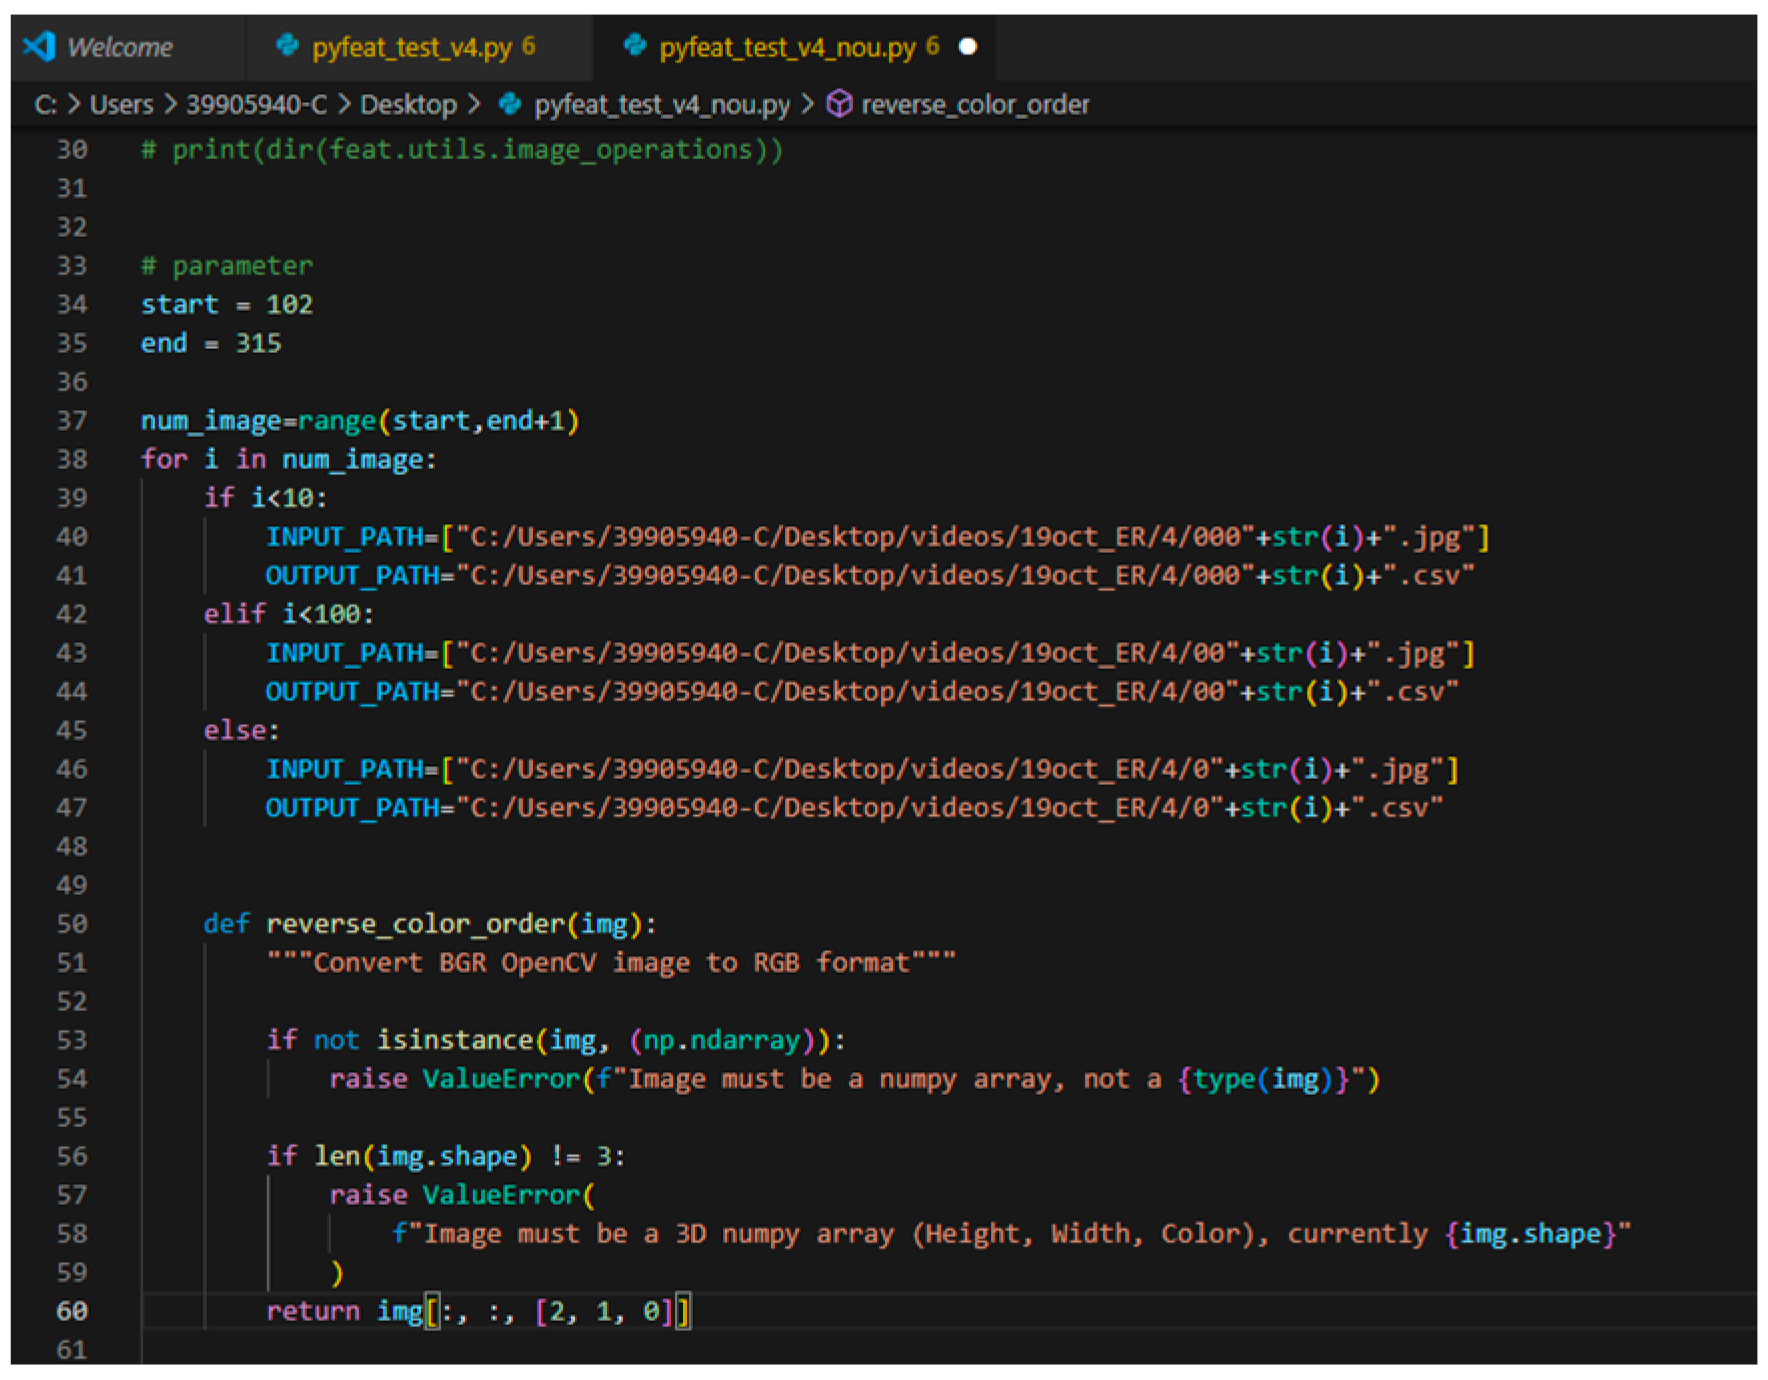Expand the Desktop breadcrumb folder list
1768x1380 pixels.
407,104
